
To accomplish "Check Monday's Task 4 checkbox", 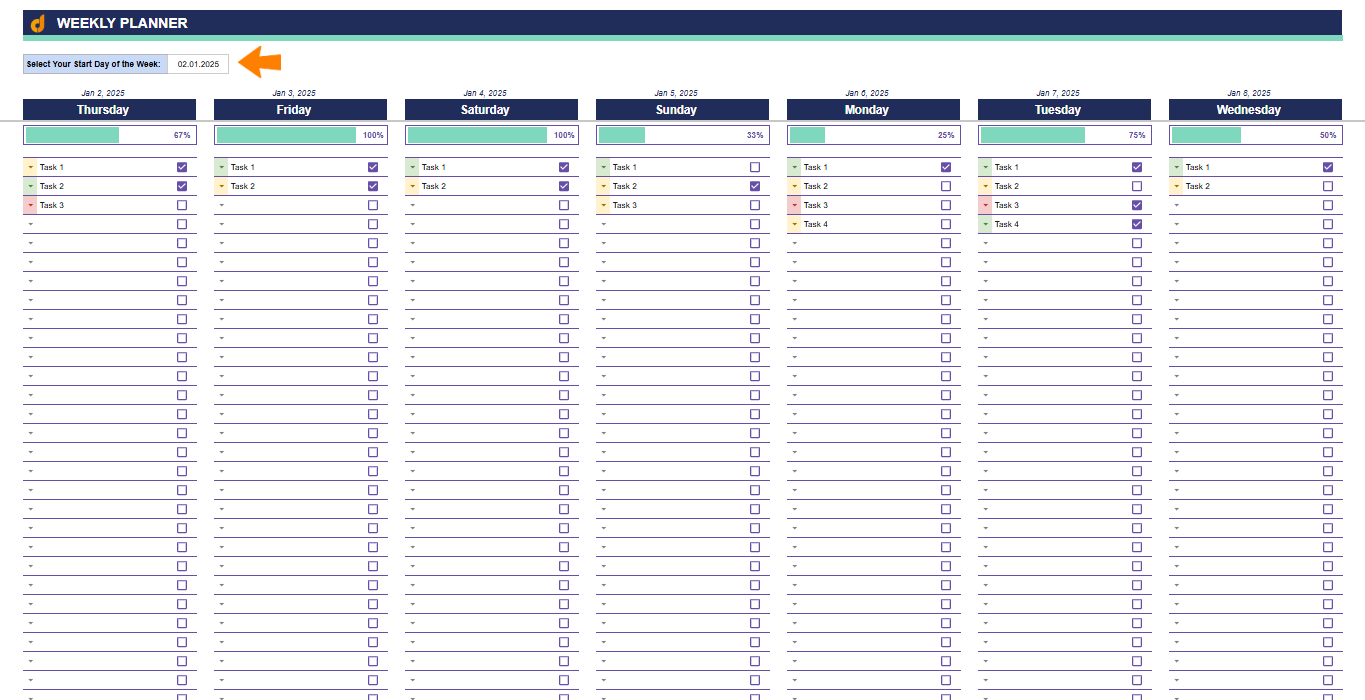I will click(x=946, y=224).
